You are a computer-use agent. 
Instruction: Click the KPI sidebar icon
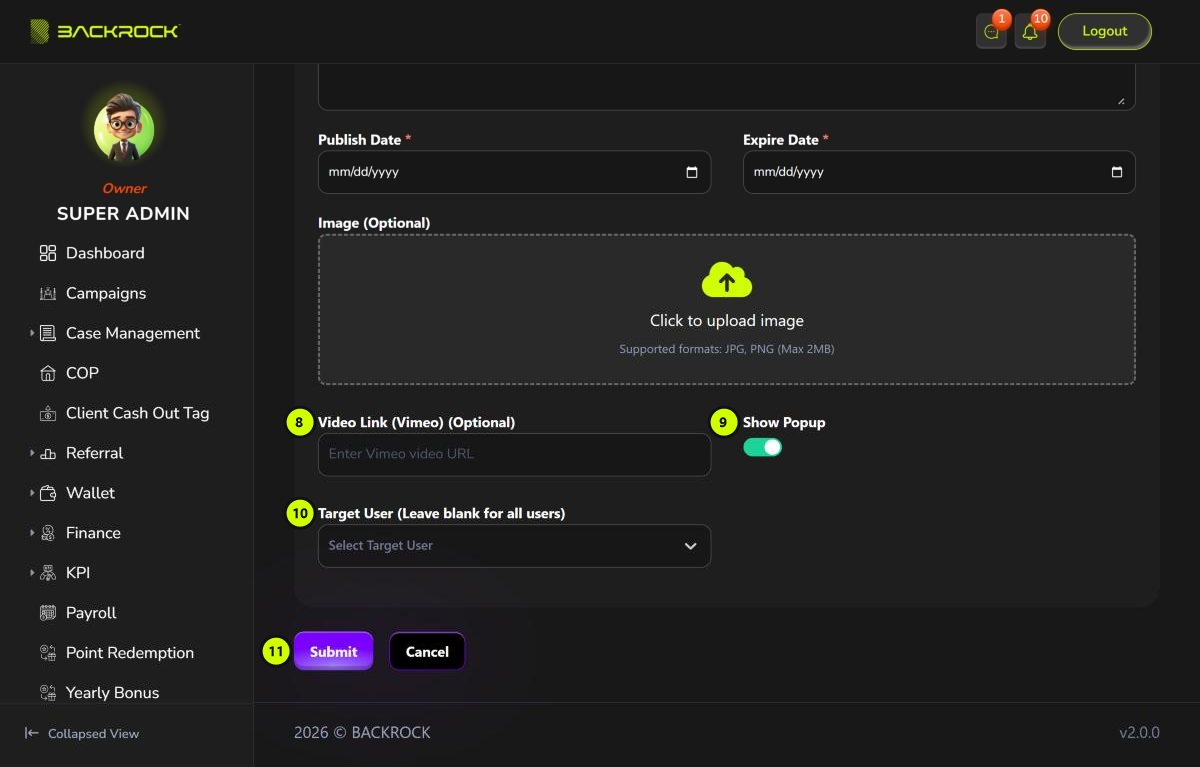coord(48,573)
